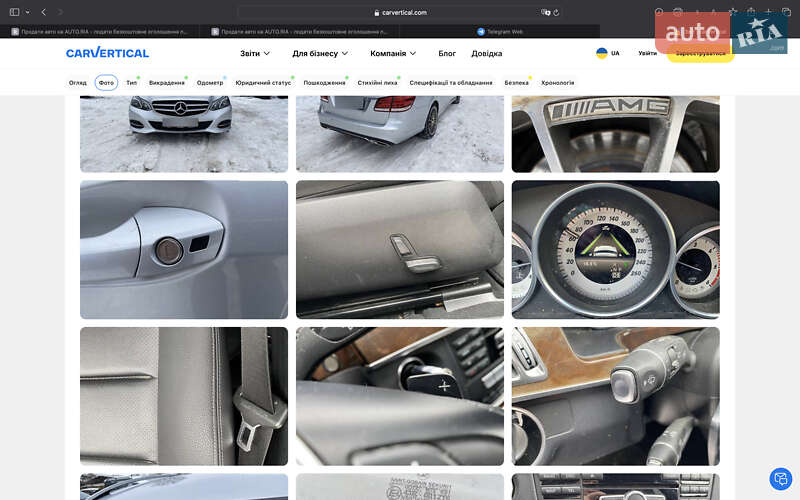Go back with browser back arrow
The image size is (800, 500).
coord(44,12)
